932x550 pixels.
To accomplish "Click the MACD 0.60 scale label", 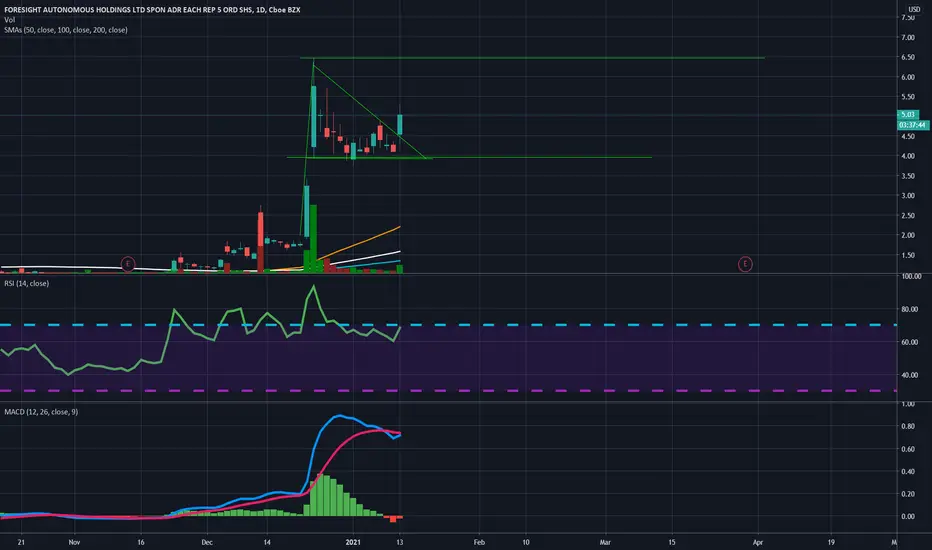I will click(x=908, y=449).
